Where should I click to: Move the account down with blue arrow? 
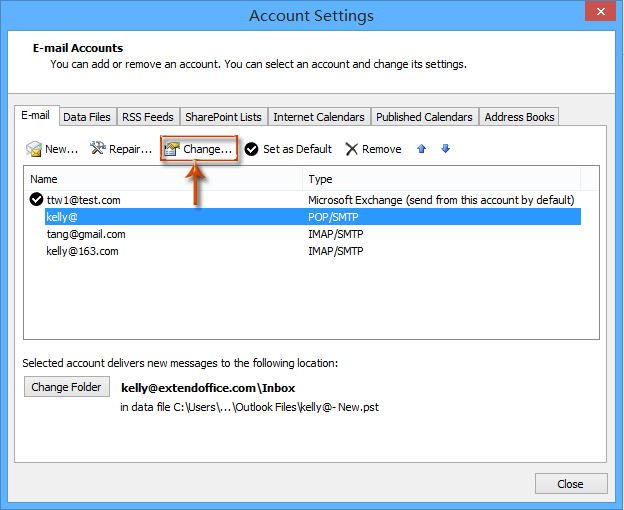445,149
